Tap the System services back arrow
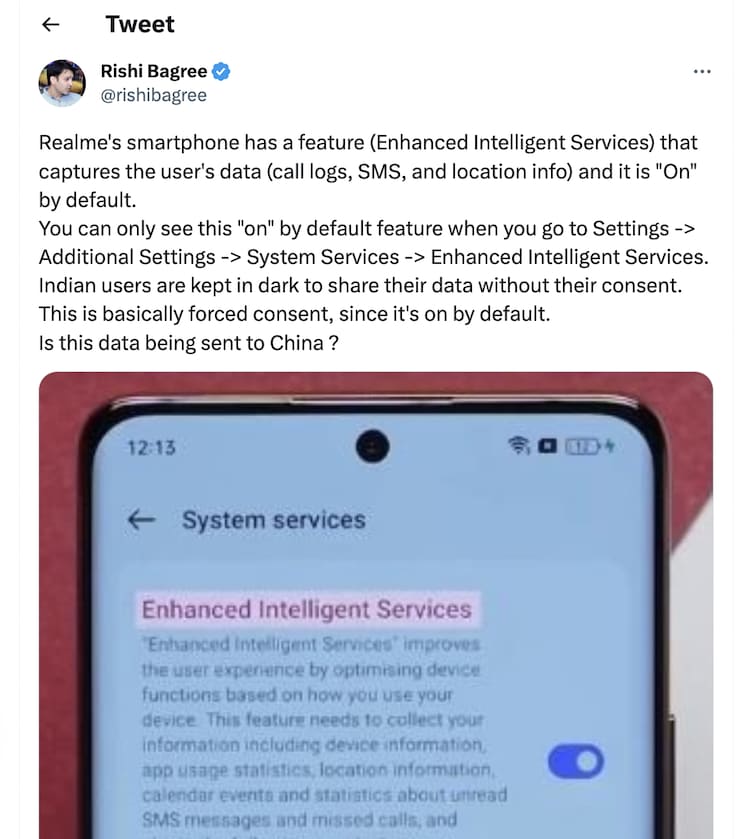This screenshot has height=839, width=750. (x=142, y=520)
